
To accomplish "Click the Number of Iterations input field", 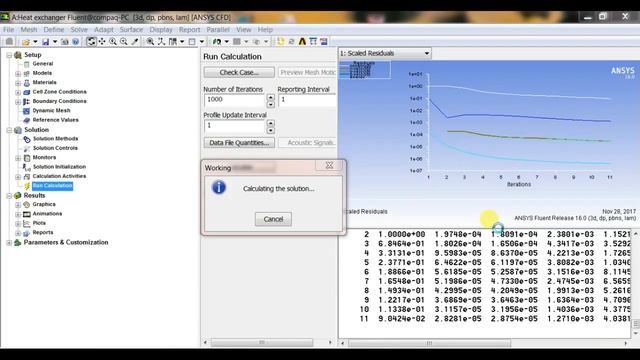I will click(235, 101).
